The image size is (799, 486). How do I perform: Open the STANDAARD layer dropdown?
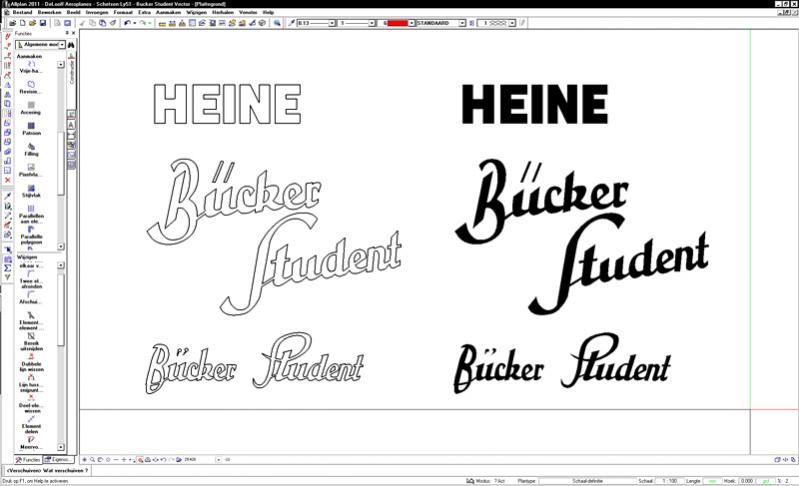[x=462, y=23]
